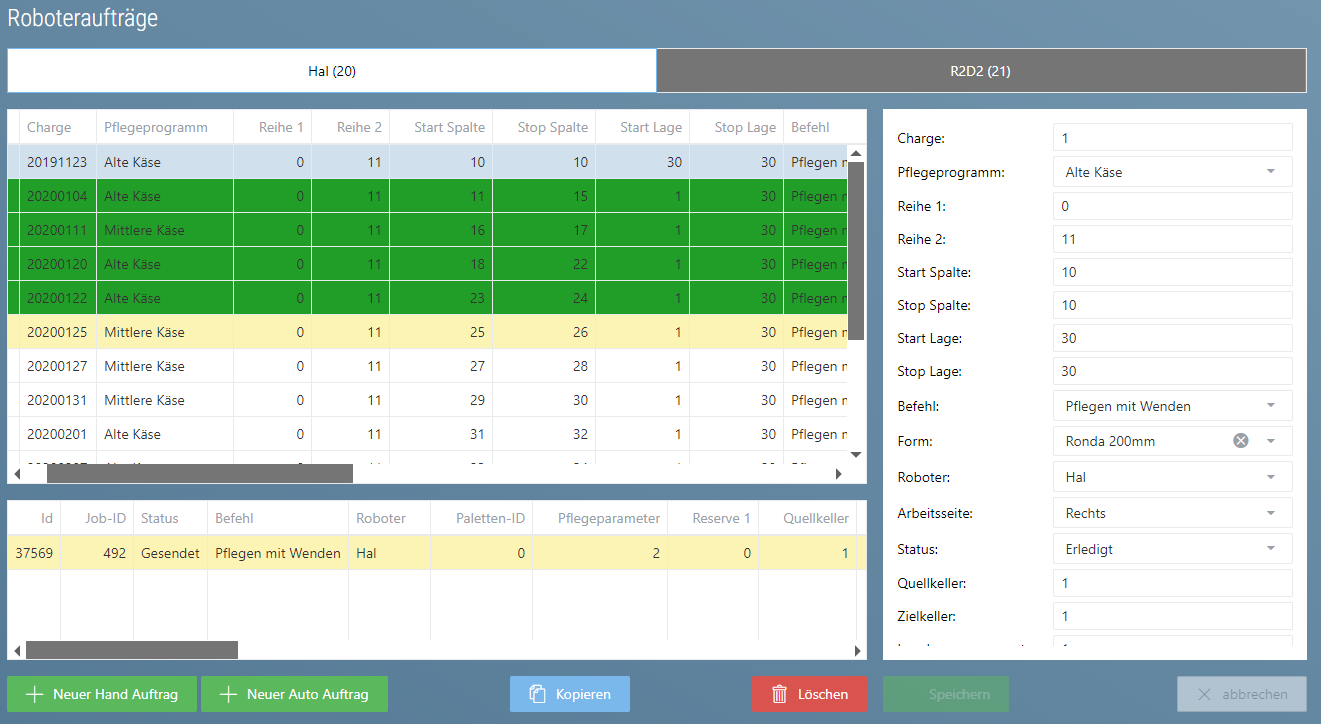
Task: Click into the Stop Lage input field
Action: click(x=1173, y=371)
